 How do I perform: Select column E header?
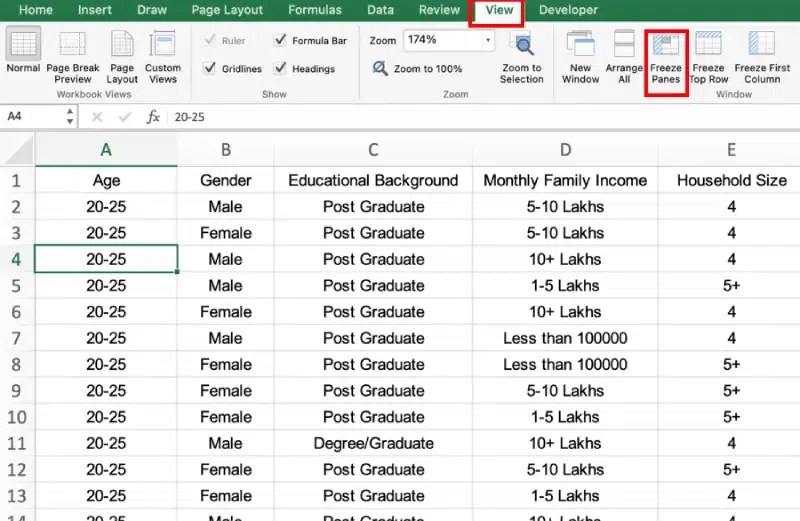(731, 150)
